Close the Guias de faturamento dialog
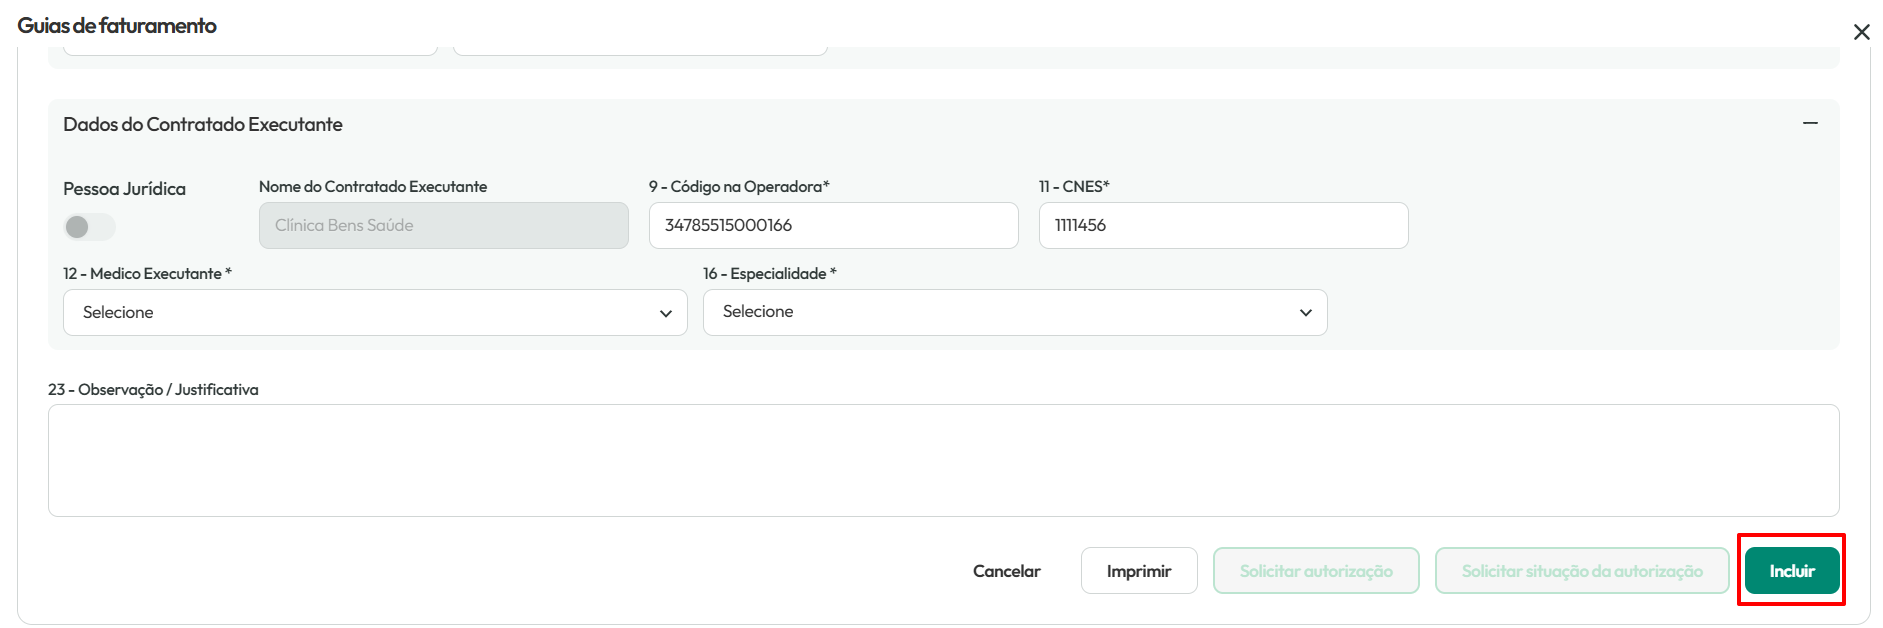 click(x=1861, y=32)
